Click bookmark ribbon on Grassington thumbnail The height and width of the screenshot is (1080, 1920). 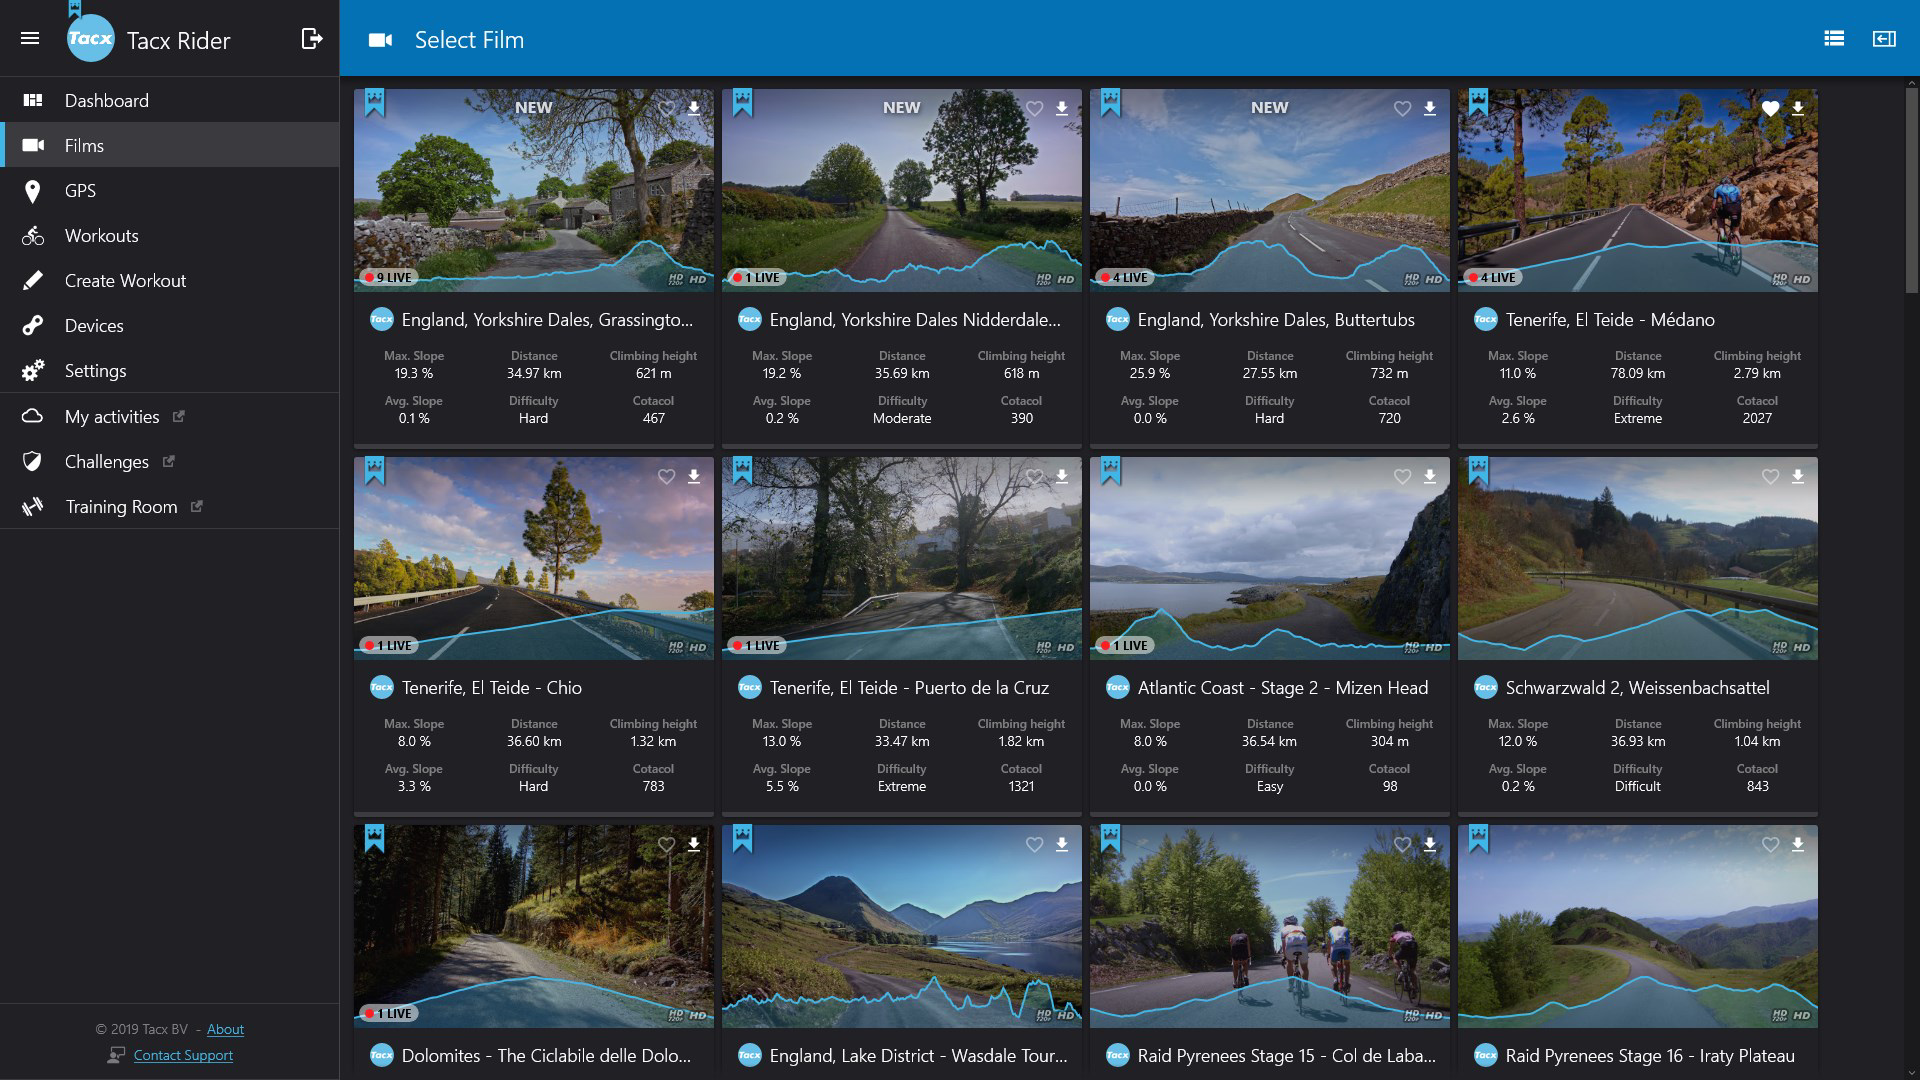[x=374, y=102]
